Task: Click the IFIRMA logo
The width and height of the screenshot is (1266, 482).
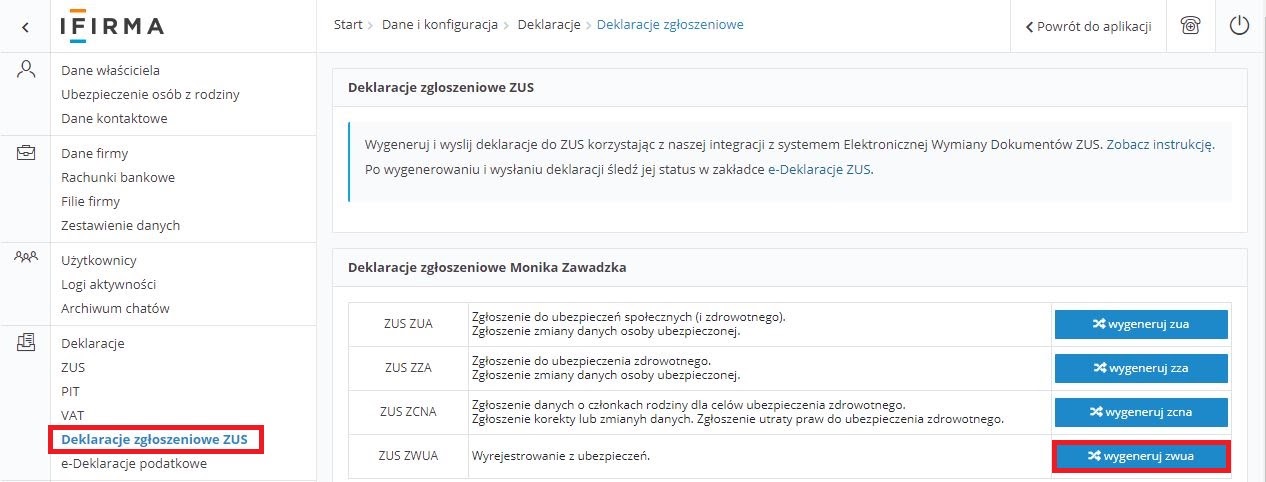Action: click(x=111, y=27)
